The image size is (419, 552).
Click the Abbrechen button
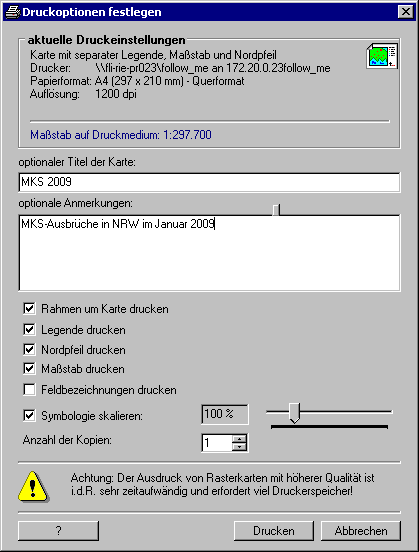(x=361, y=531)
